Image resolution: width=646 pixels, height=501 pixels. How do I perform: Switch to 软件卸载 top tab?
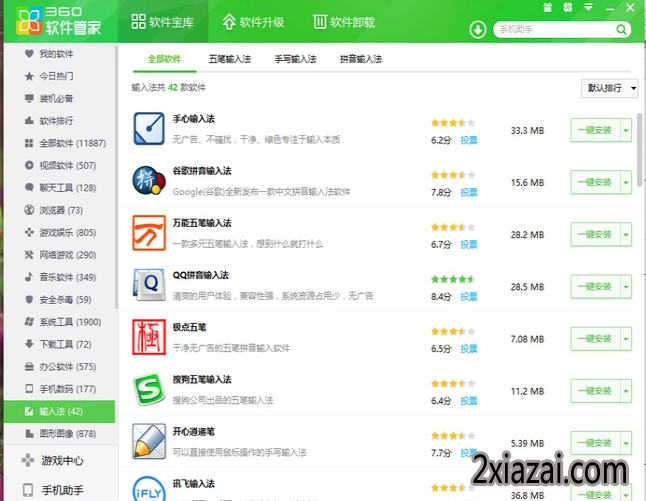point(344,21)
